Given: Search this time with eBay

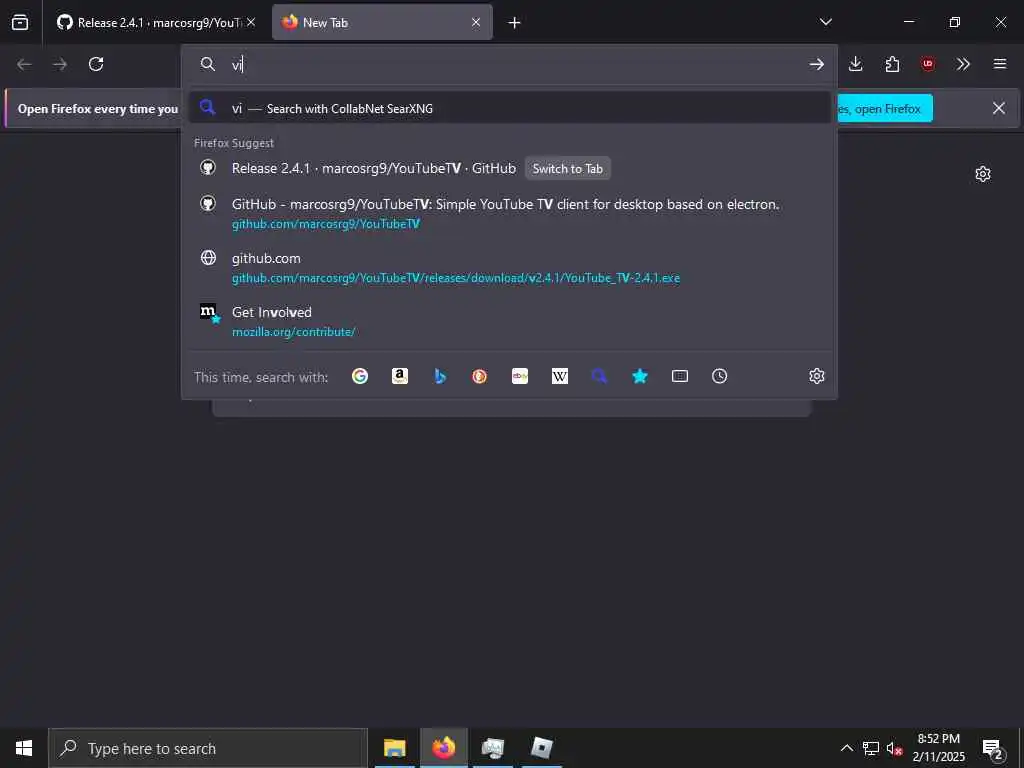Looking at the screenshot, I should click(520, 376).
